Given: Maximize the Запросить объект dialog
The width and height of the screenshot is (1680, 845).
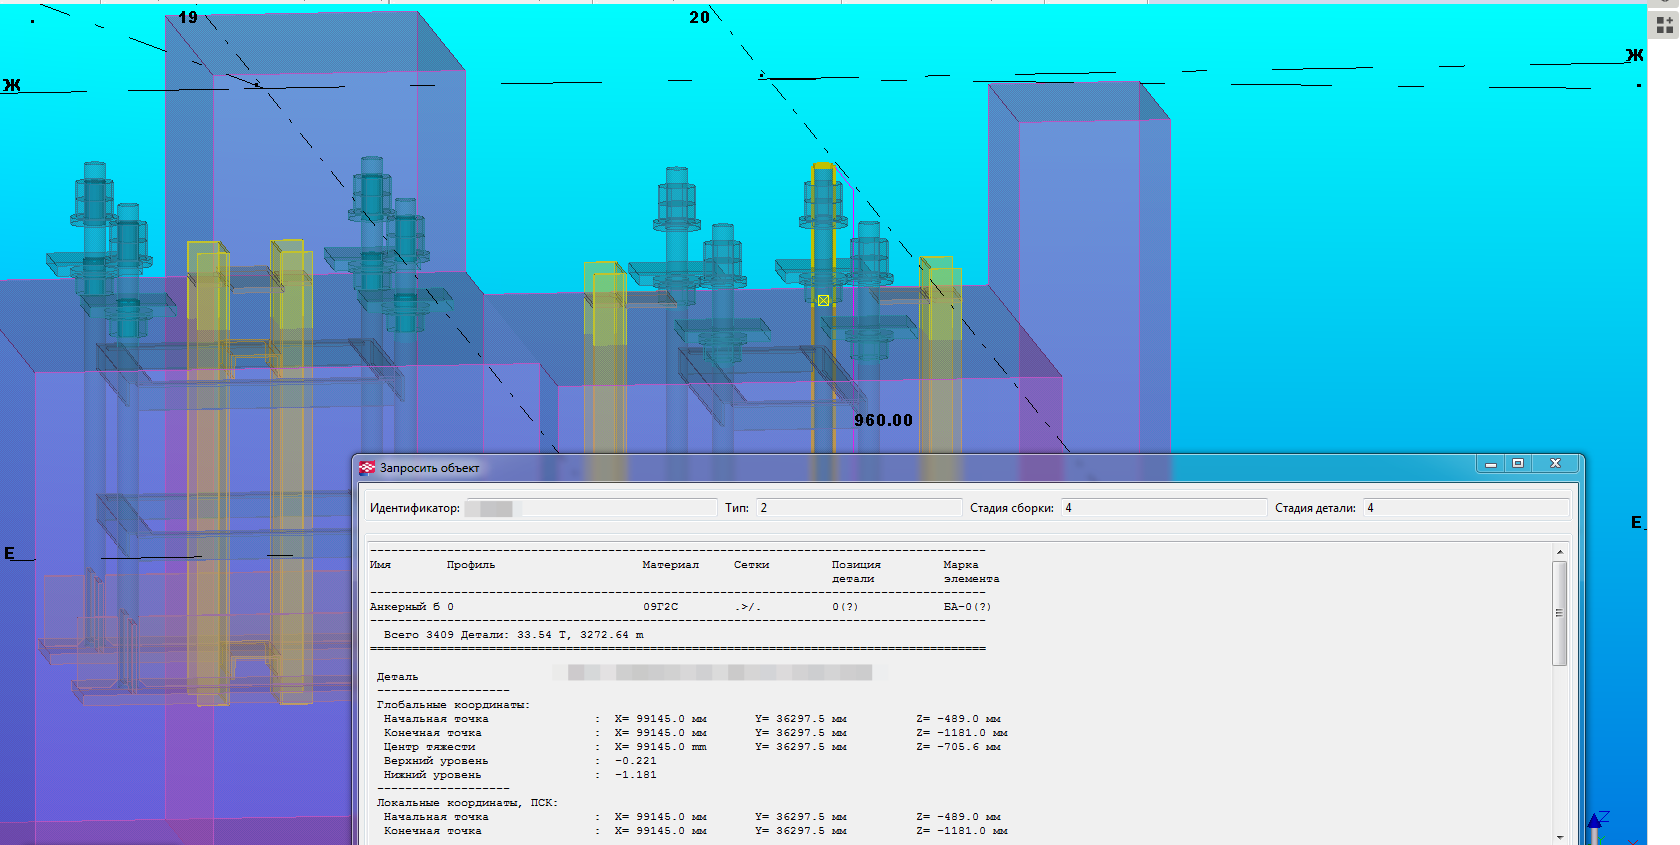Looking at the screenshot, I should click(x=1518, y=464).
